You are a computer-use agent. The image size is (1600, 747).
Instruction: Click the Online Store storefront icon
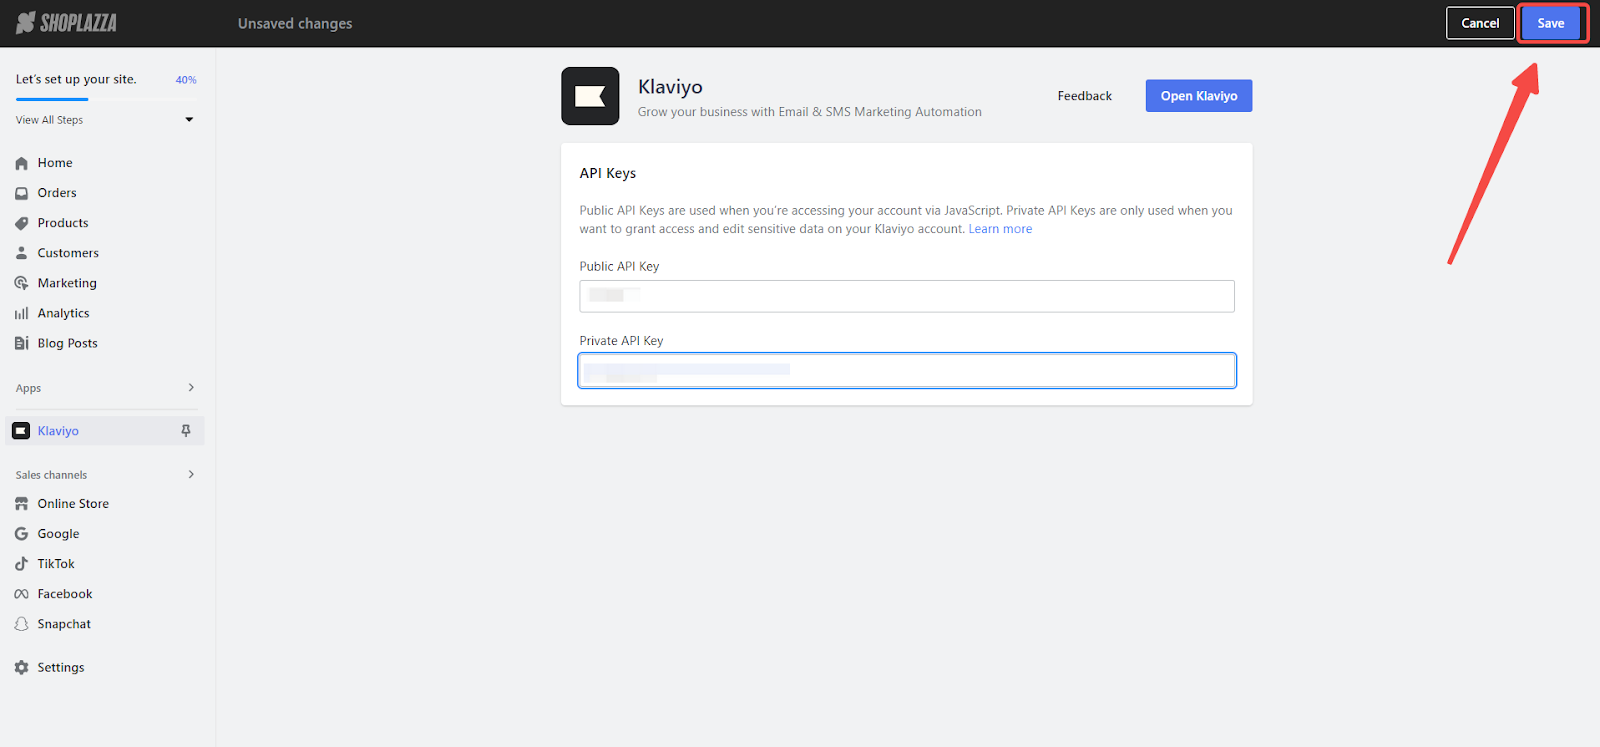click(x=21, y=504)
